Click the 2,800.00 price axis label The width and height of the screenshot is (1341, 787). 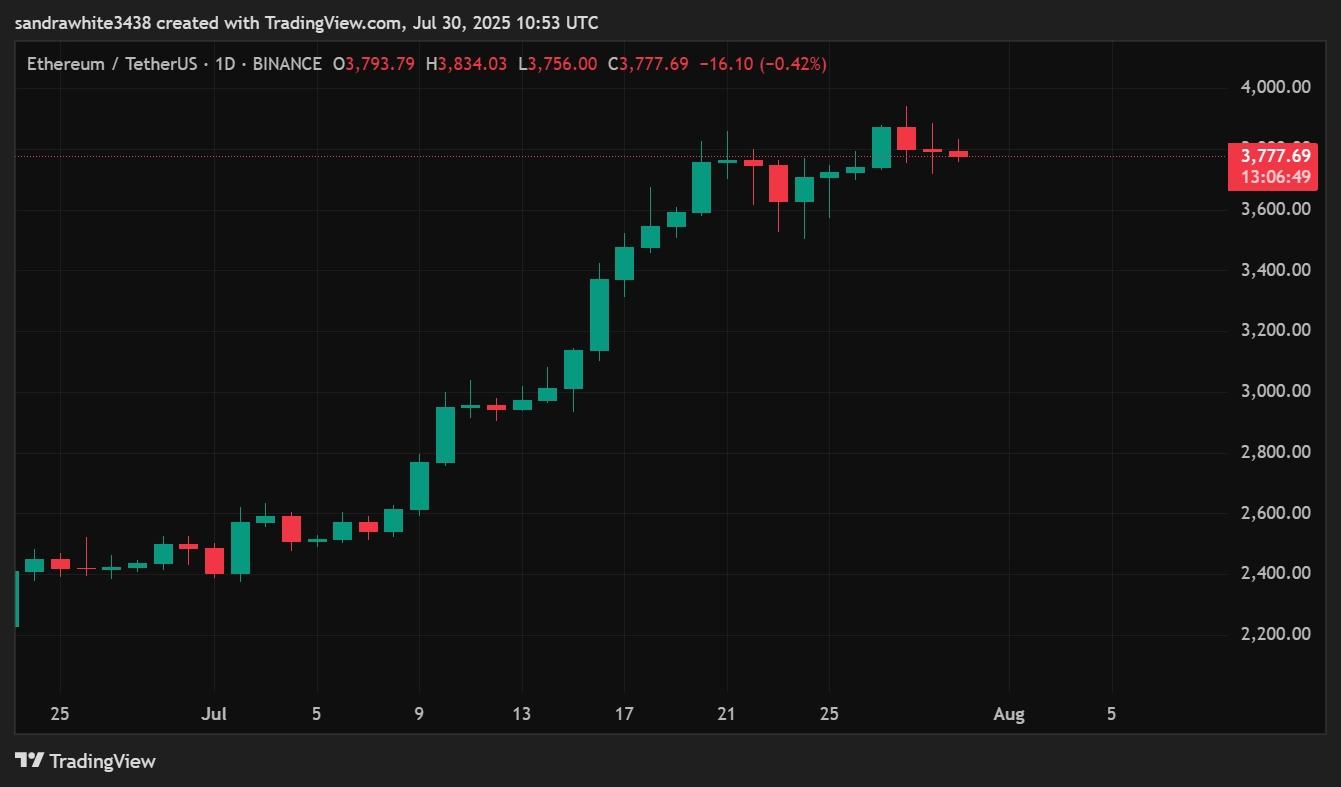tap(1275, 452)
